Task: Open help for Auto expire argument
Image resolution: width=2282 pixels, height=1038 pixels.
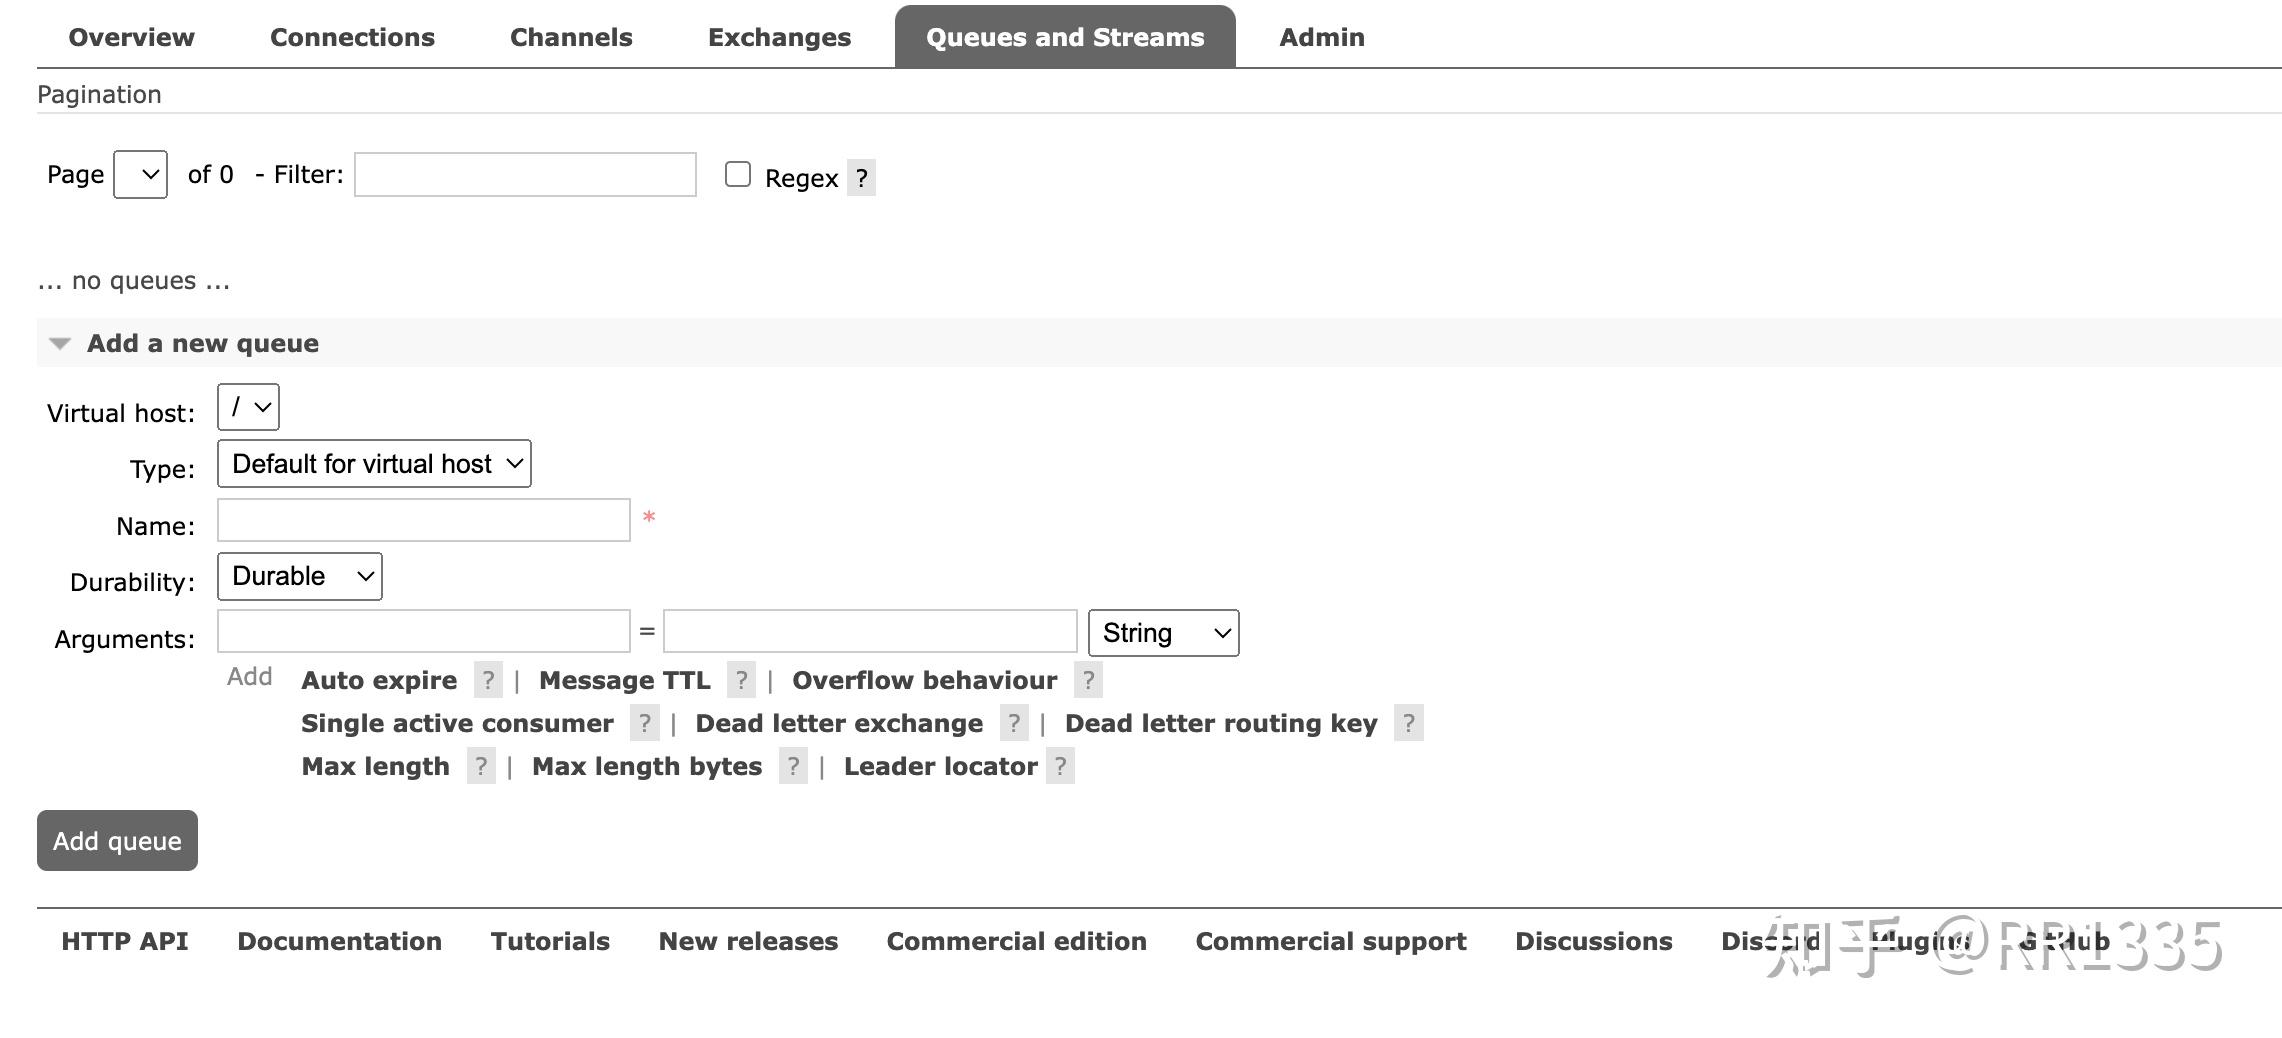Action: point(488,681)
